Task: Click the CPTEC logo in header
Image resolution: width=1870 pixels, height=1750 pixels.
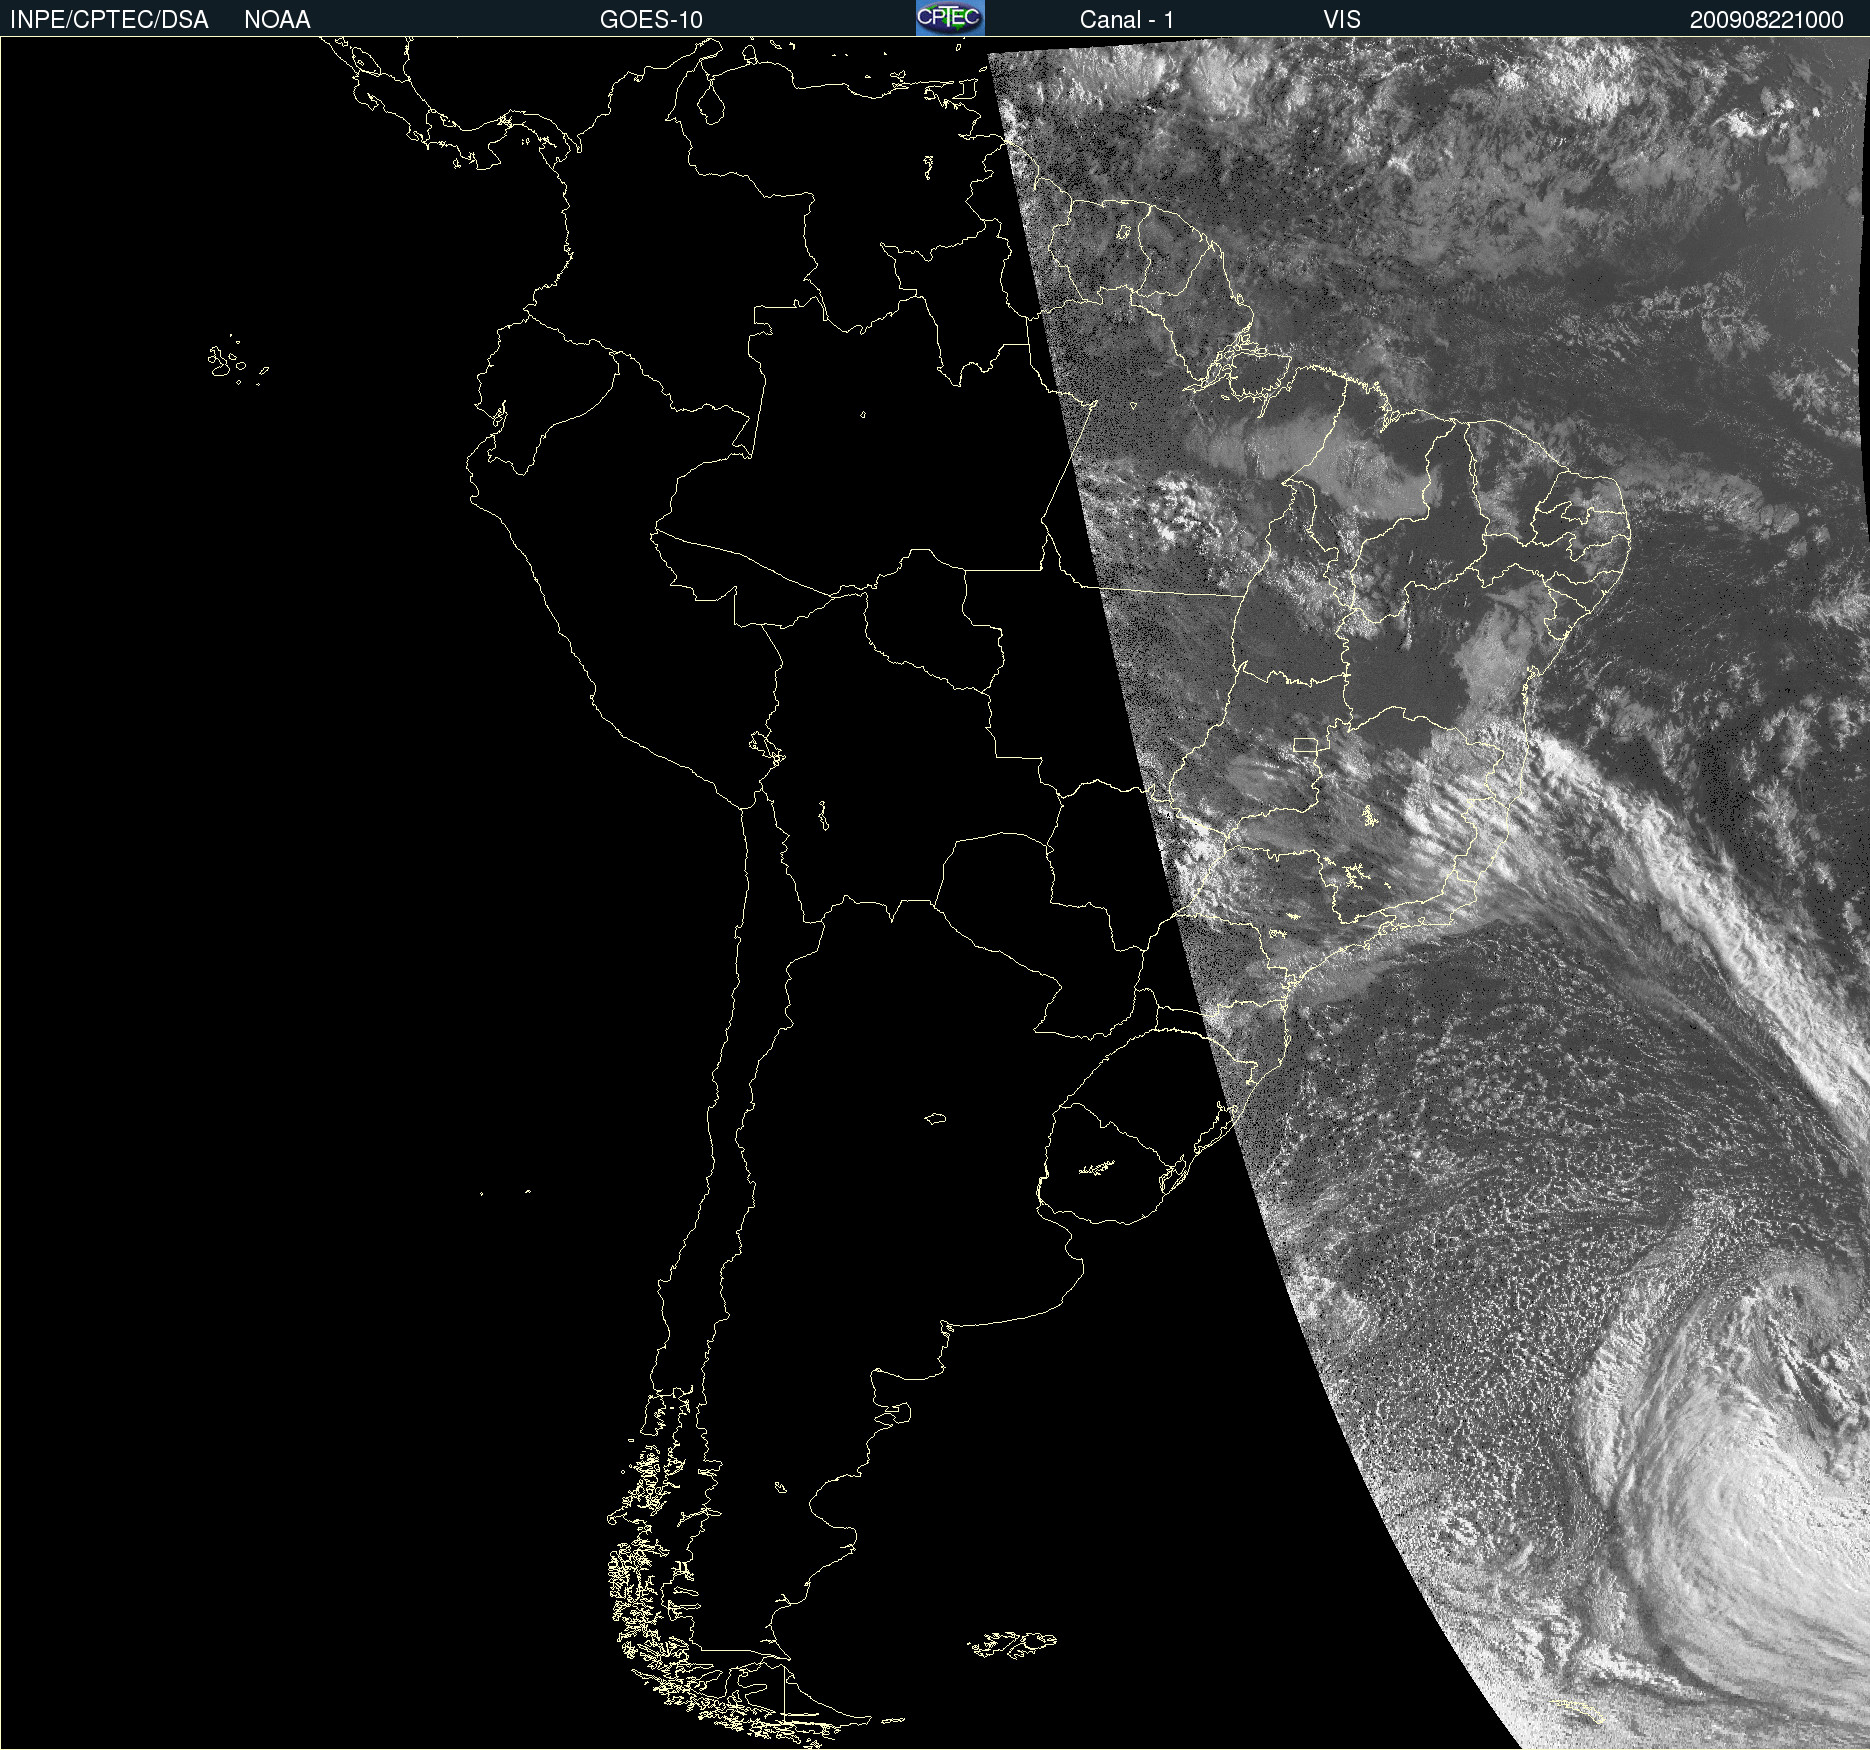Action: click(950, 18)
